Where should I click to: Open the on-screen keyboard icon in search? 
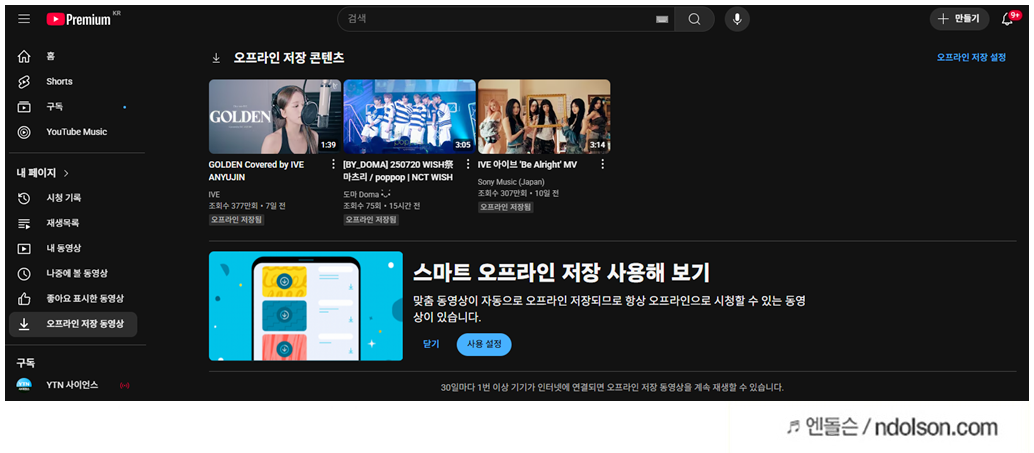pyautogui.click(x=662, y=20)
